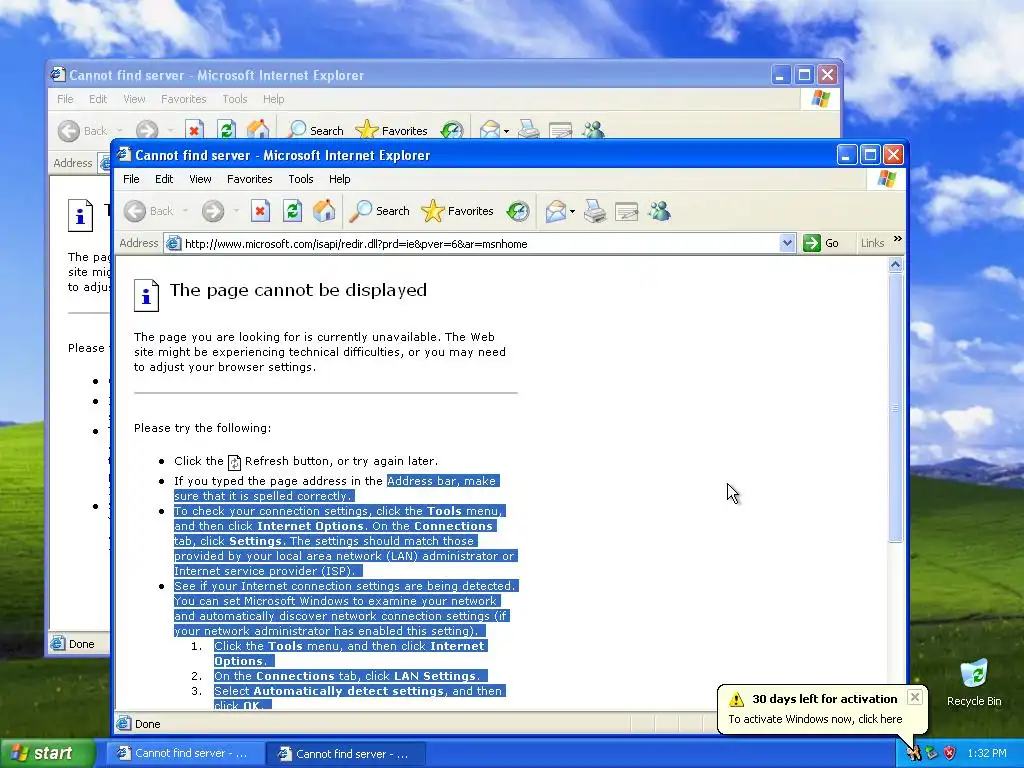1024x768 pixels.
Task: Open Edit menu in front IE window
Action: pos(164,179)
